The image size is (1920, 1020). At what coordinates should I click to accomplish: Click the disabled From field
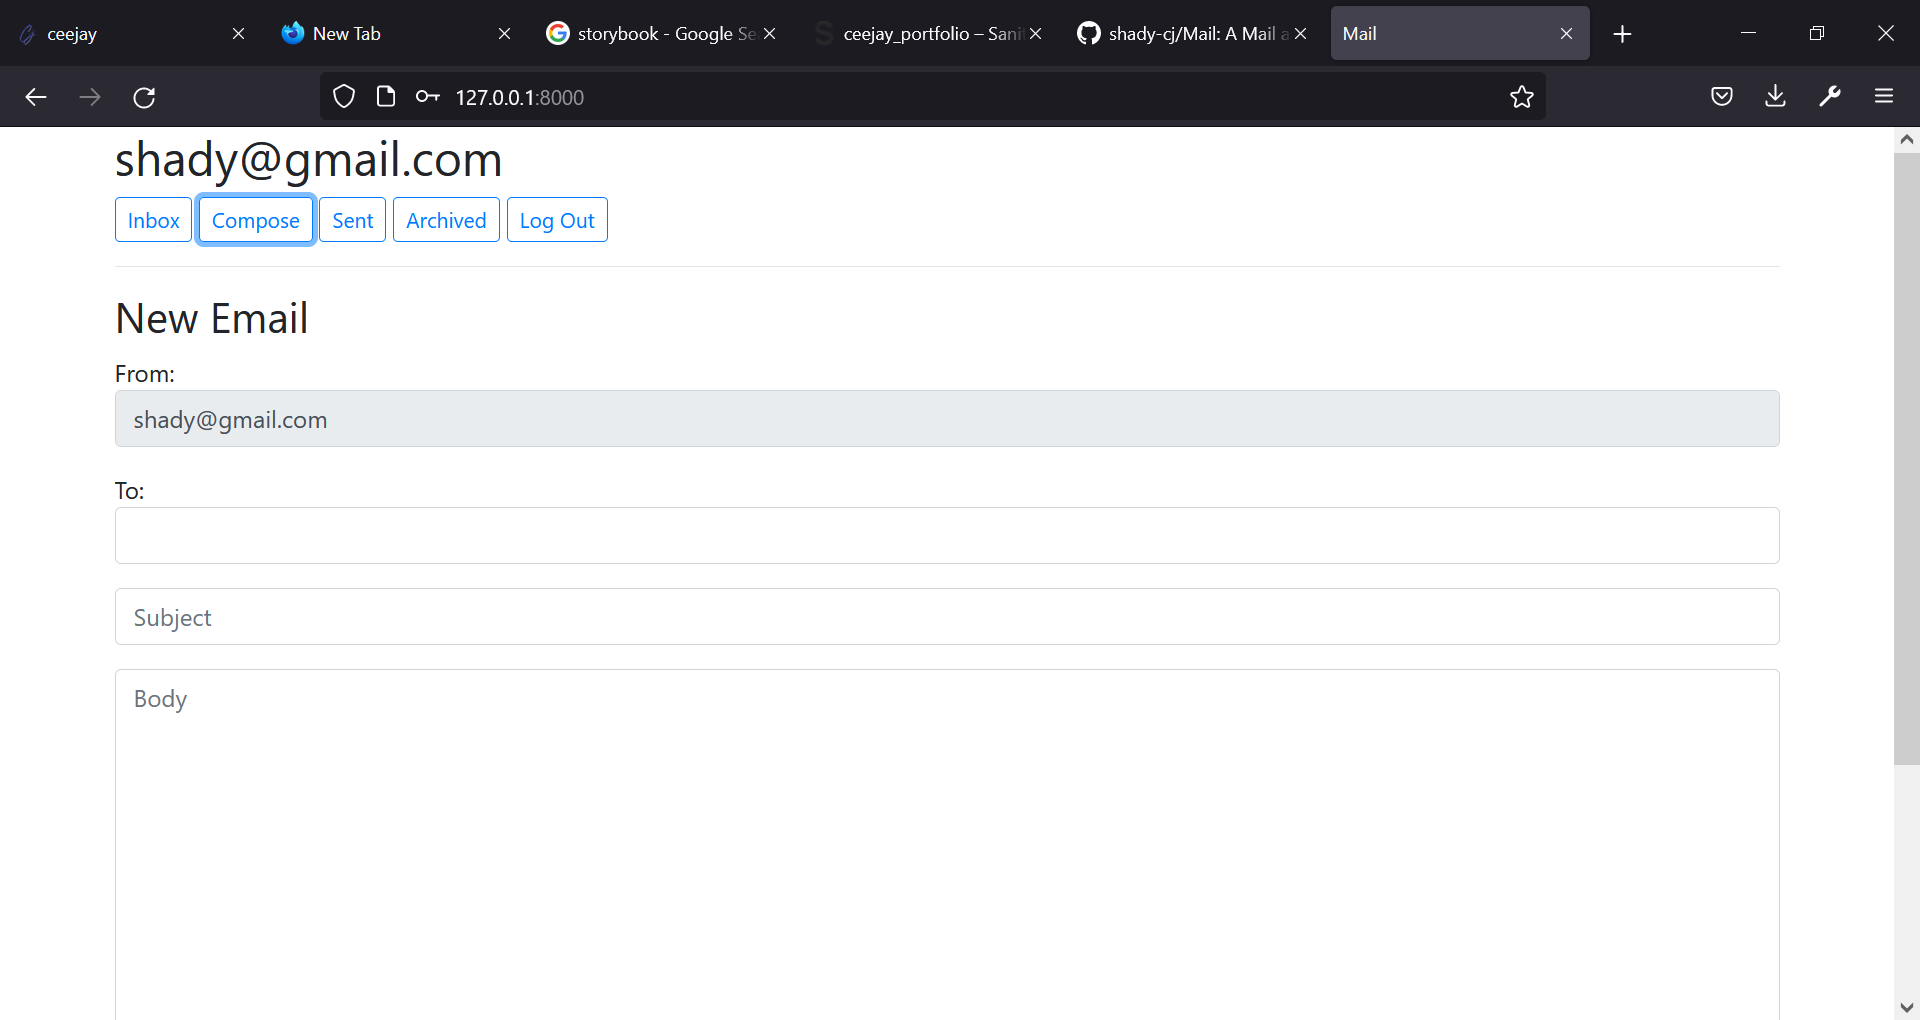pyautogui.click(x=947, y=419)
